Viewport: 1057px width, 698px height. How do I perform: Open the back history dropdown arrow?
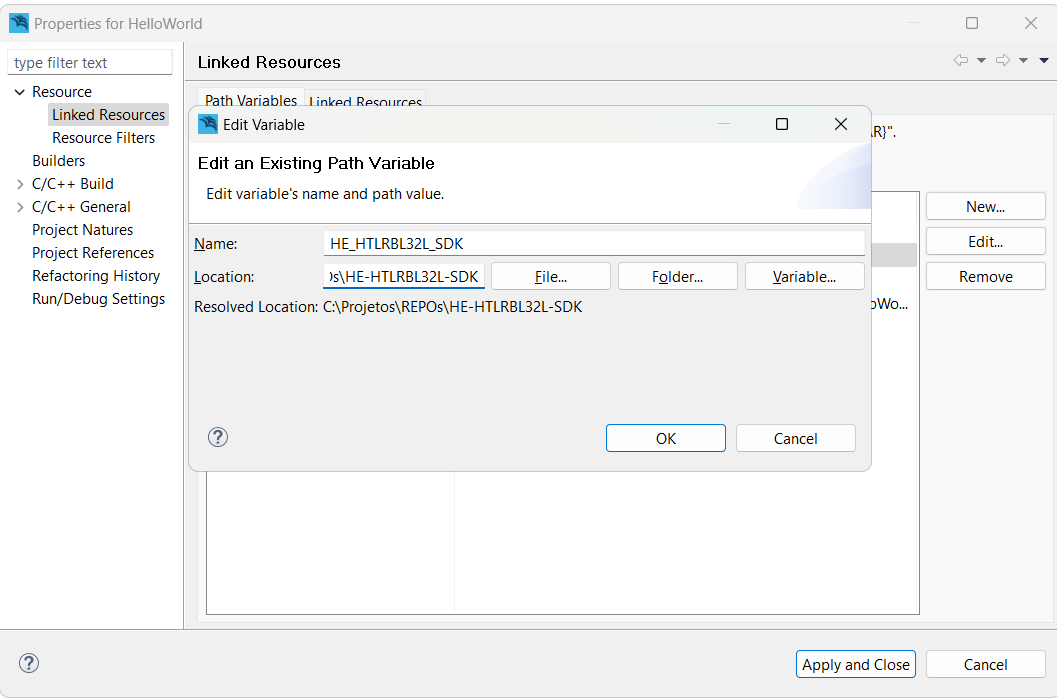tap(981, 61)
